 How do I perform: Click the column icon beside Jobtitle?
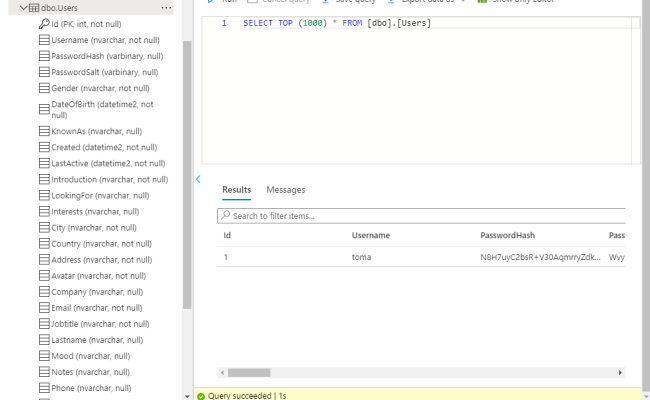44,324
